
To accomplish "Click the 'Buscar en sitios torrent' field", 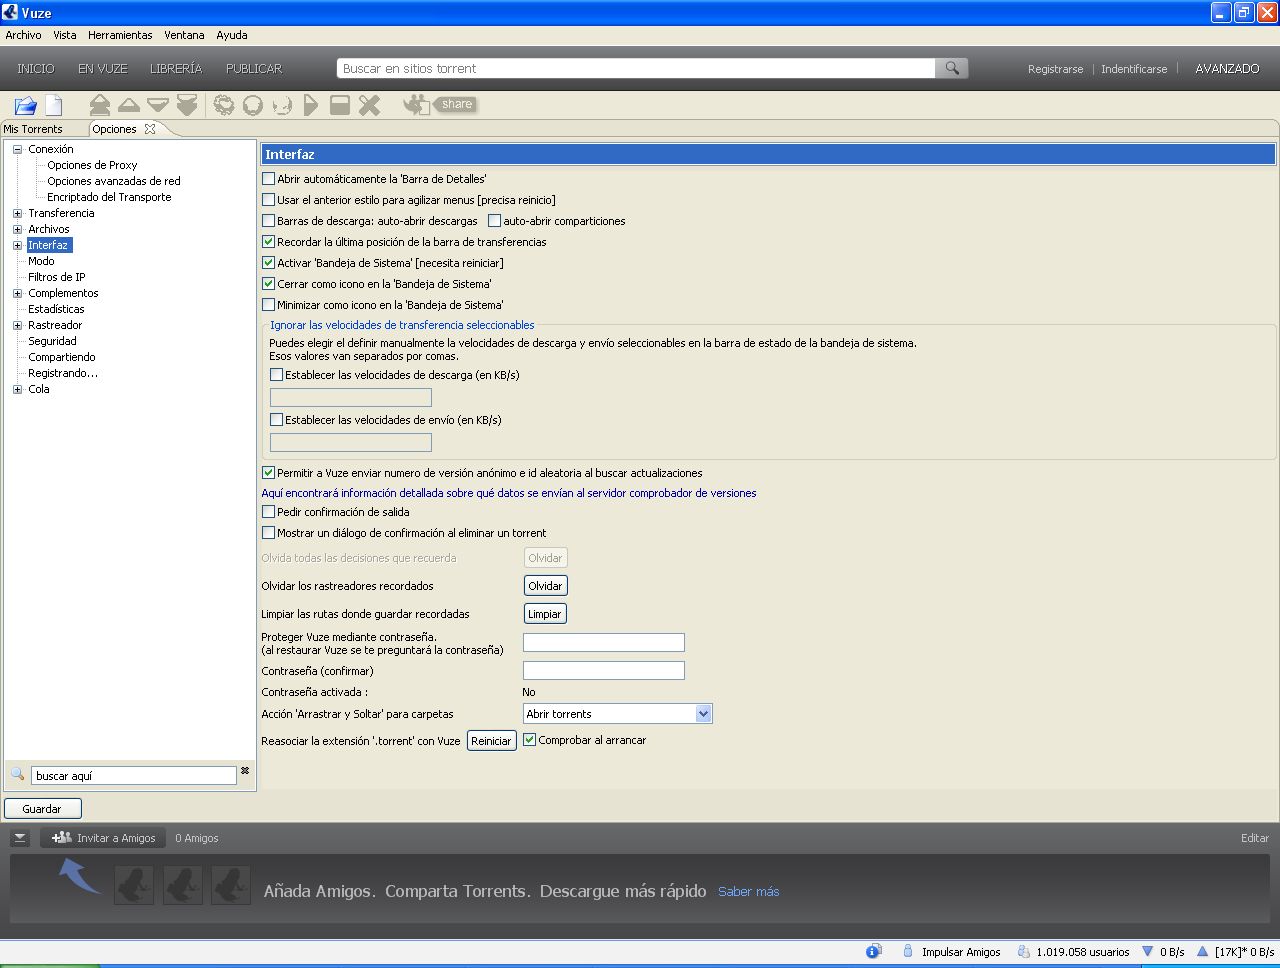I will tap(636, 68).
